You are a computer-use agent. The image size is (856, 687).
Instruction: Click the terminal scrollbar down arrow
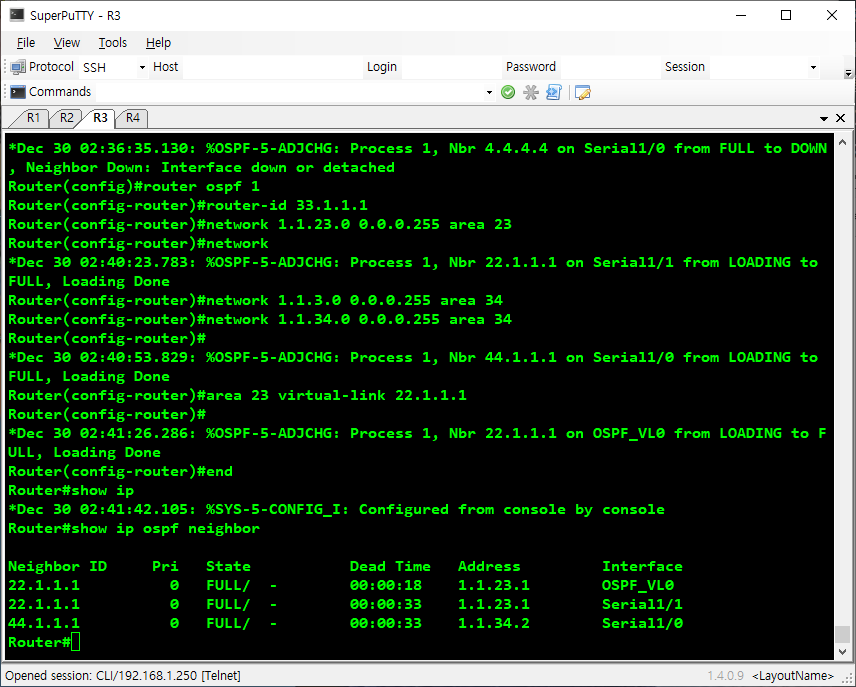(842, 652)
